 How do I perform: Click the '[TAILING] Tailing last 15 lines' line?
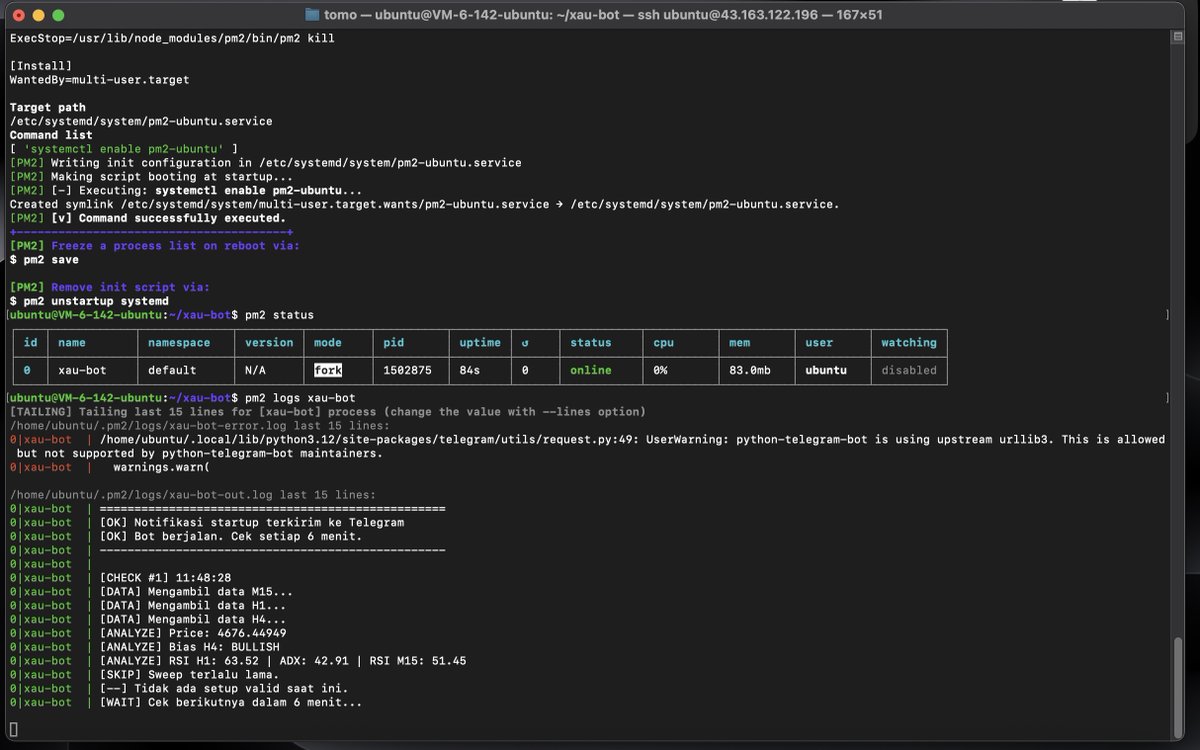click(327, 412)
